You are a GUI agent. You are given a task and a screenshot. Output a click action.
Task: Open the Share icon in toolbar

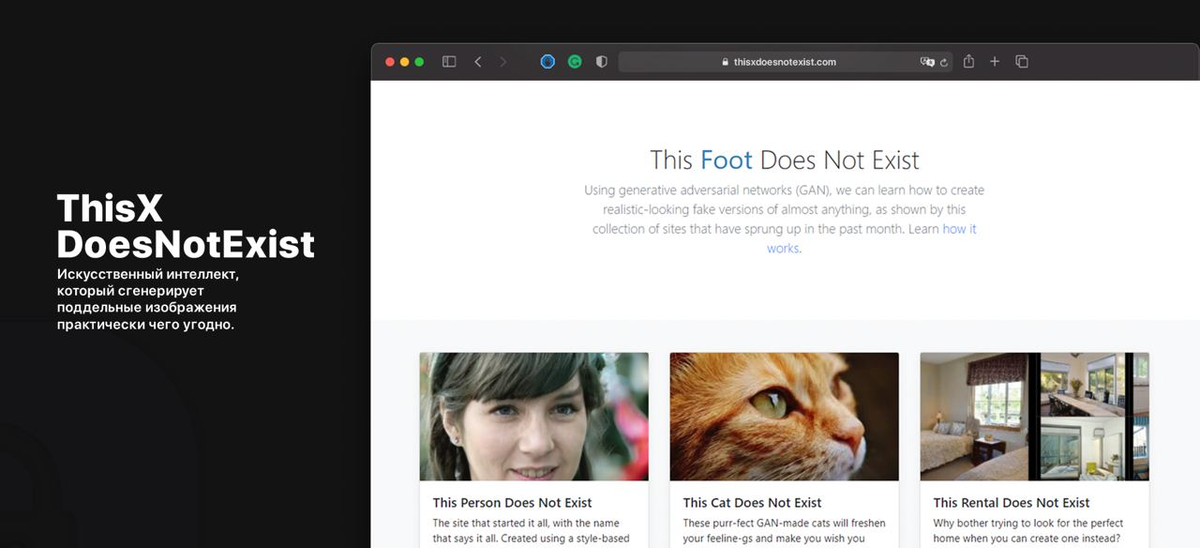click(969, 62)
